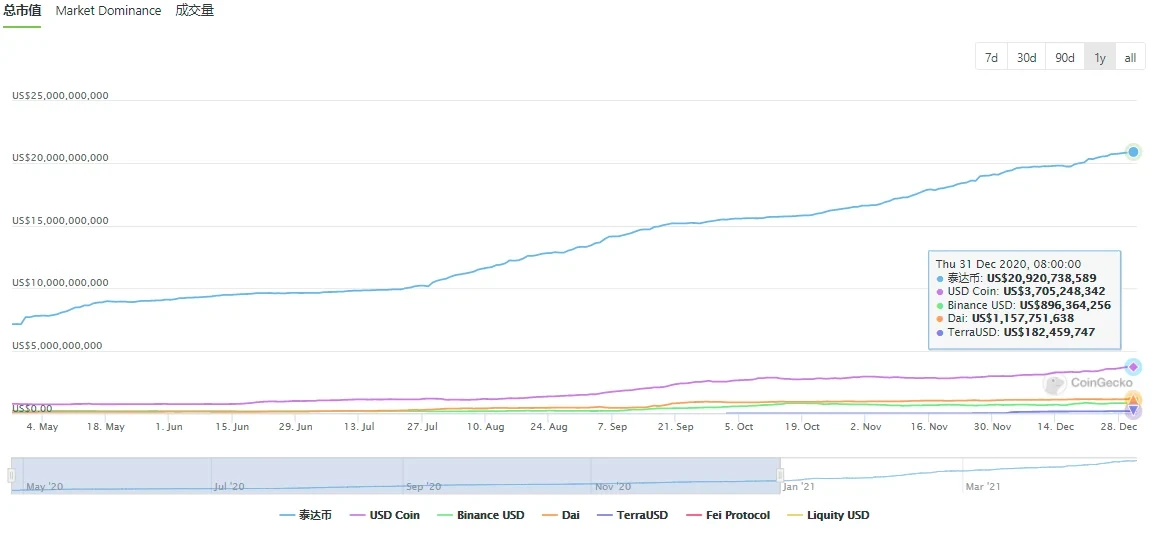Screen dimensions: 1155x533
Task: Click the right navigator range handle
Action: [781, 475]
